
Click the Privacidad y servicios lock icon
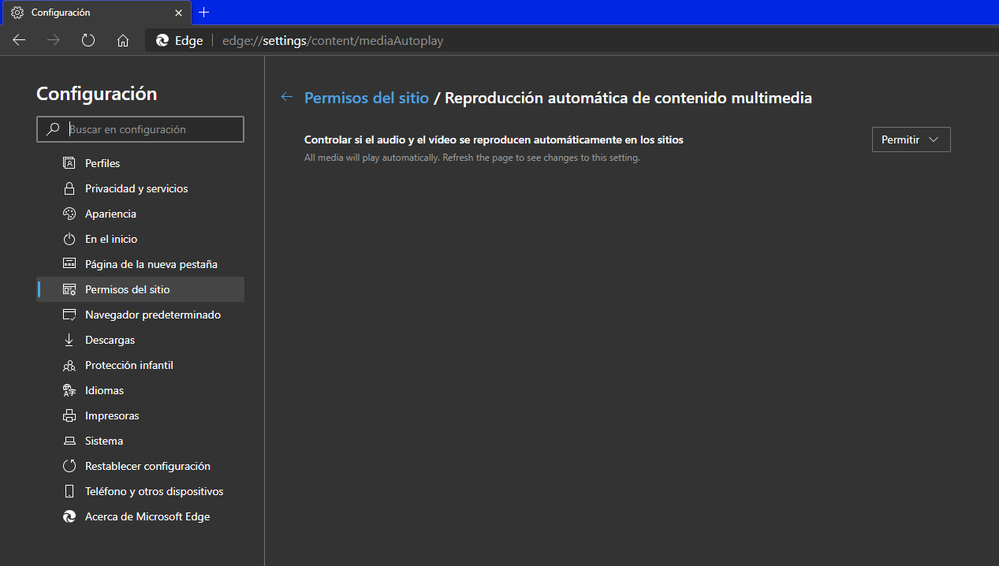[69, 188]
